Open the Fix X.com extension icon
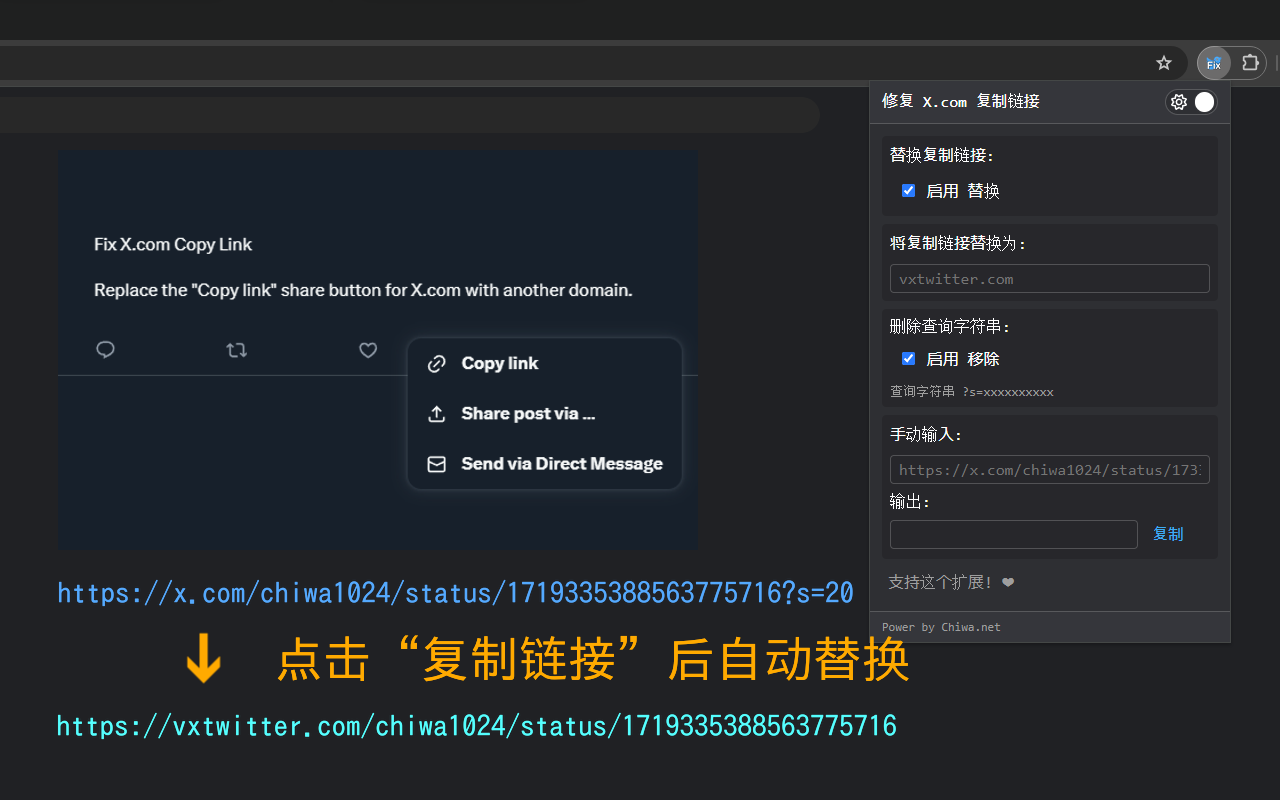This screenshot has height=800, width=1280. coord(1214,63)
